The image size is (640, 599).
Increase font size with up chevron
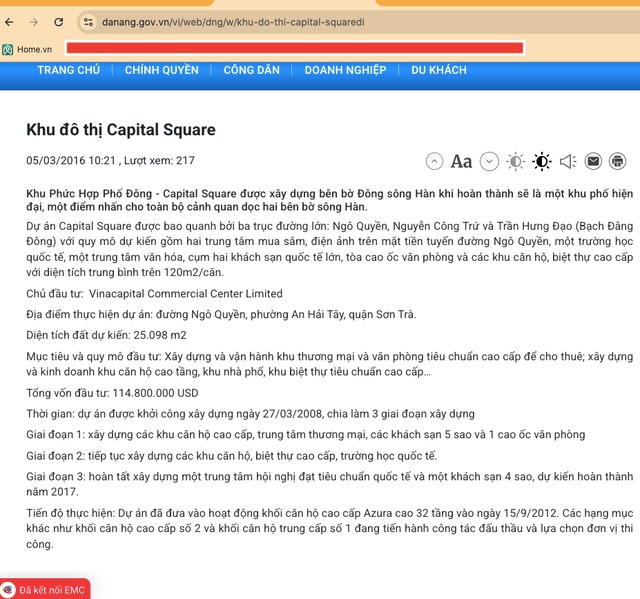434,161
